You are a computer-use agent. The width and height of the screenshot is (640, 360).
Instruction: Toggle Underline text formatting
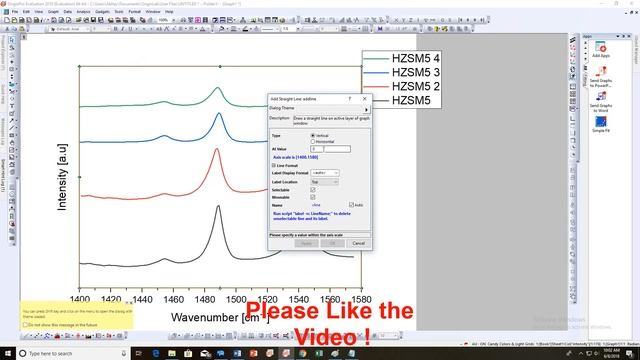coord(130,29)
